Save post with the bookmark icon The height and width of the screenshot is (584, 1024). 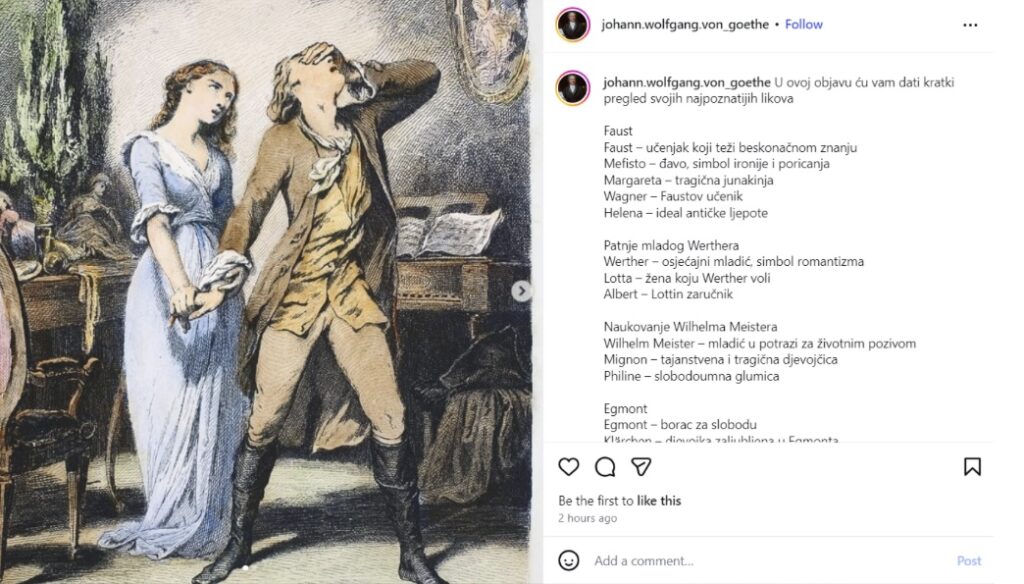972,466
